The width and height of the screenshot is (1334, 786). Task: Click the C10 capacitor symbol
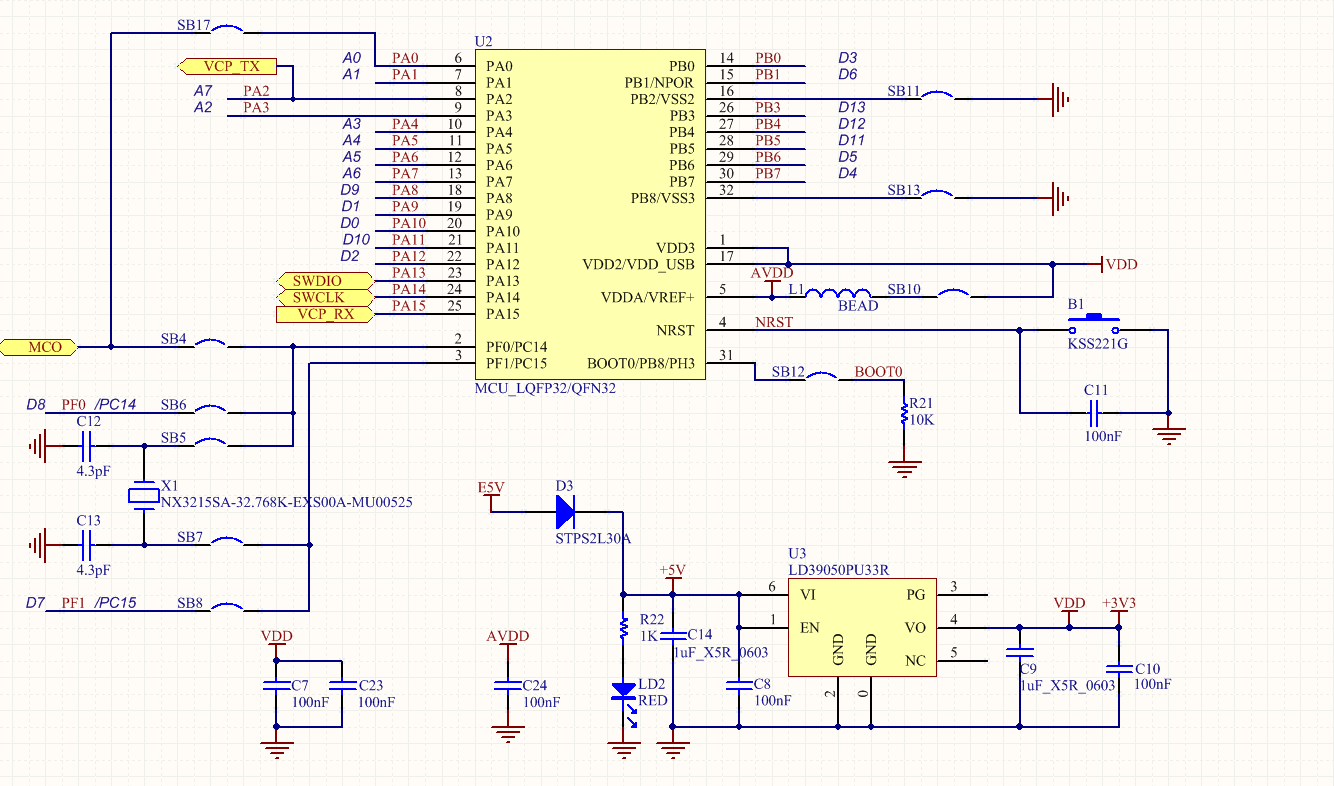pos(1119,668)
